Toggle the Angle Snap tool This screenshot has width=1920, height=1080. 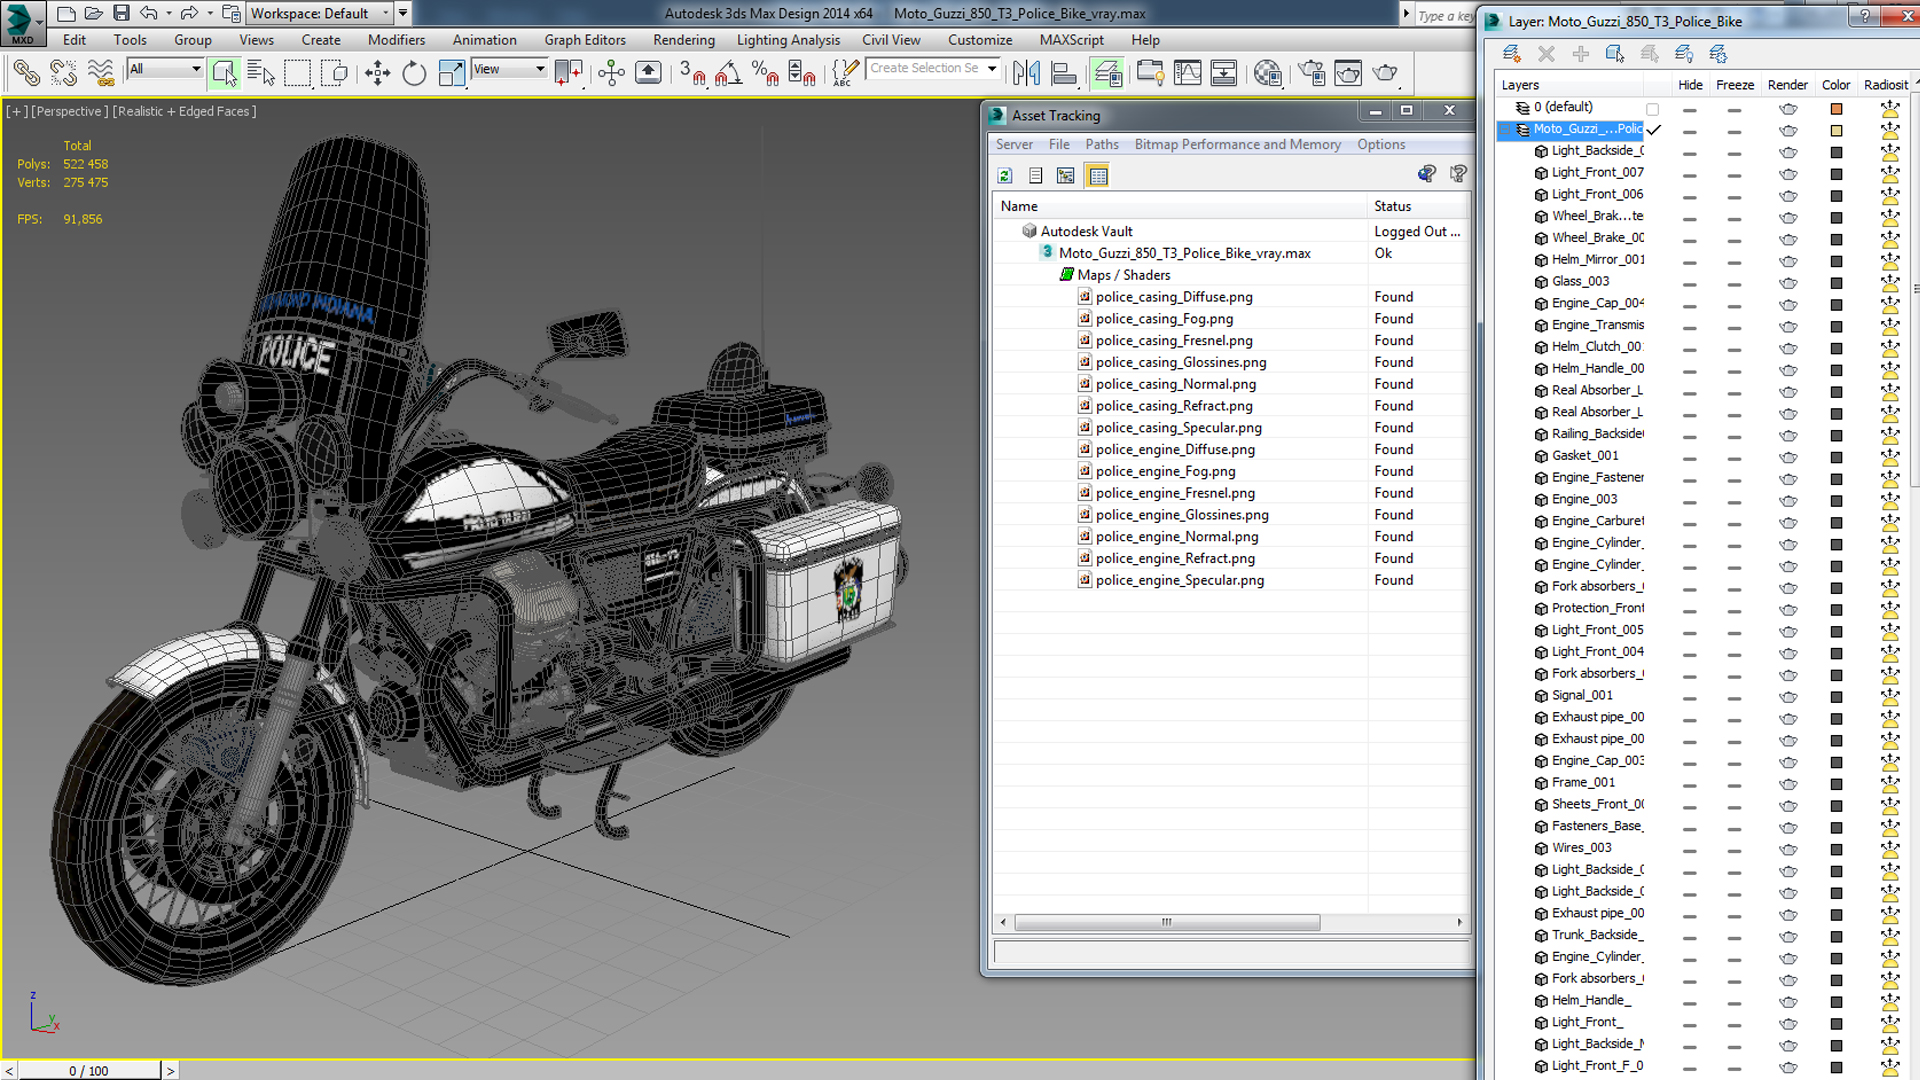(729, 73)
